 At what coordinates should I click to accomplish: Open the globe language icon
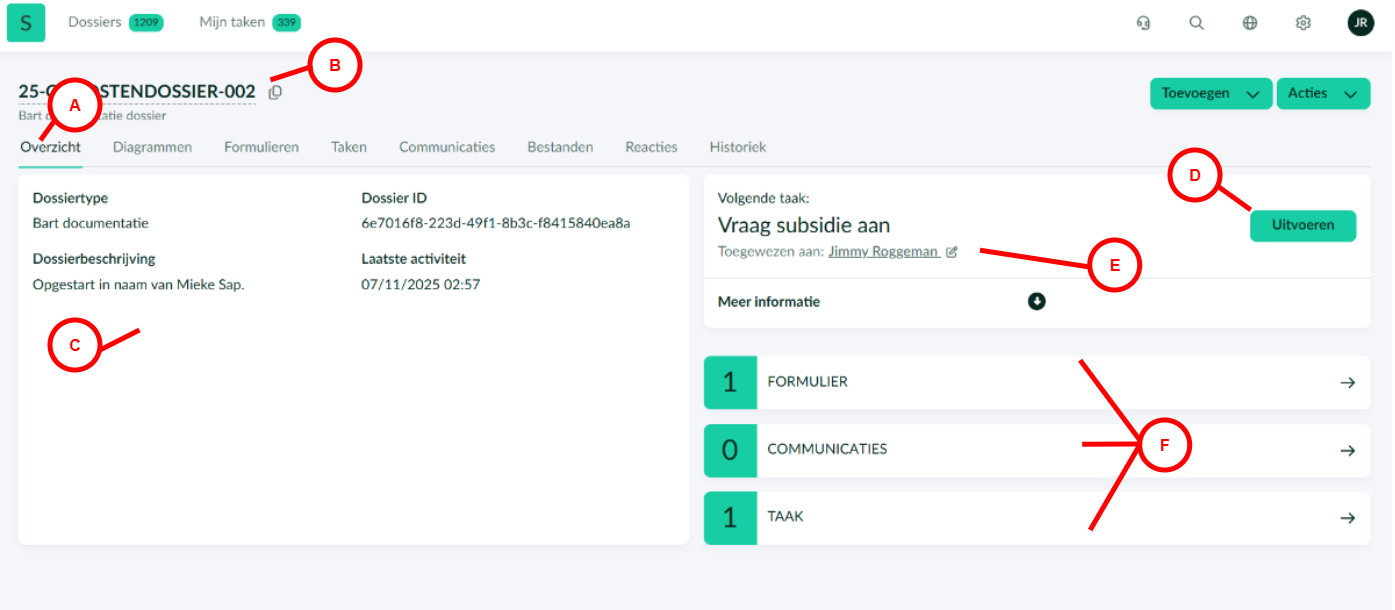pos(1250,23)
